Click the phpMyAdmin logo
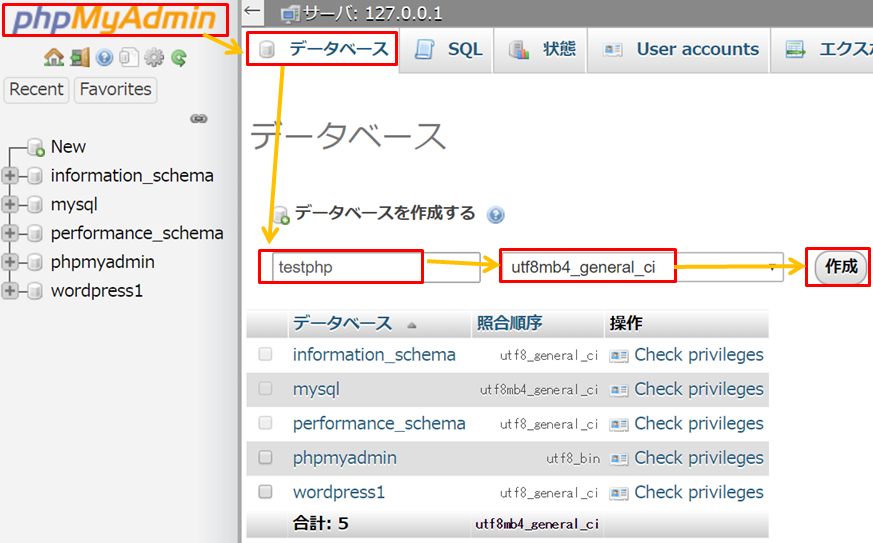This screenshot has height=543, width=873. 114,19
